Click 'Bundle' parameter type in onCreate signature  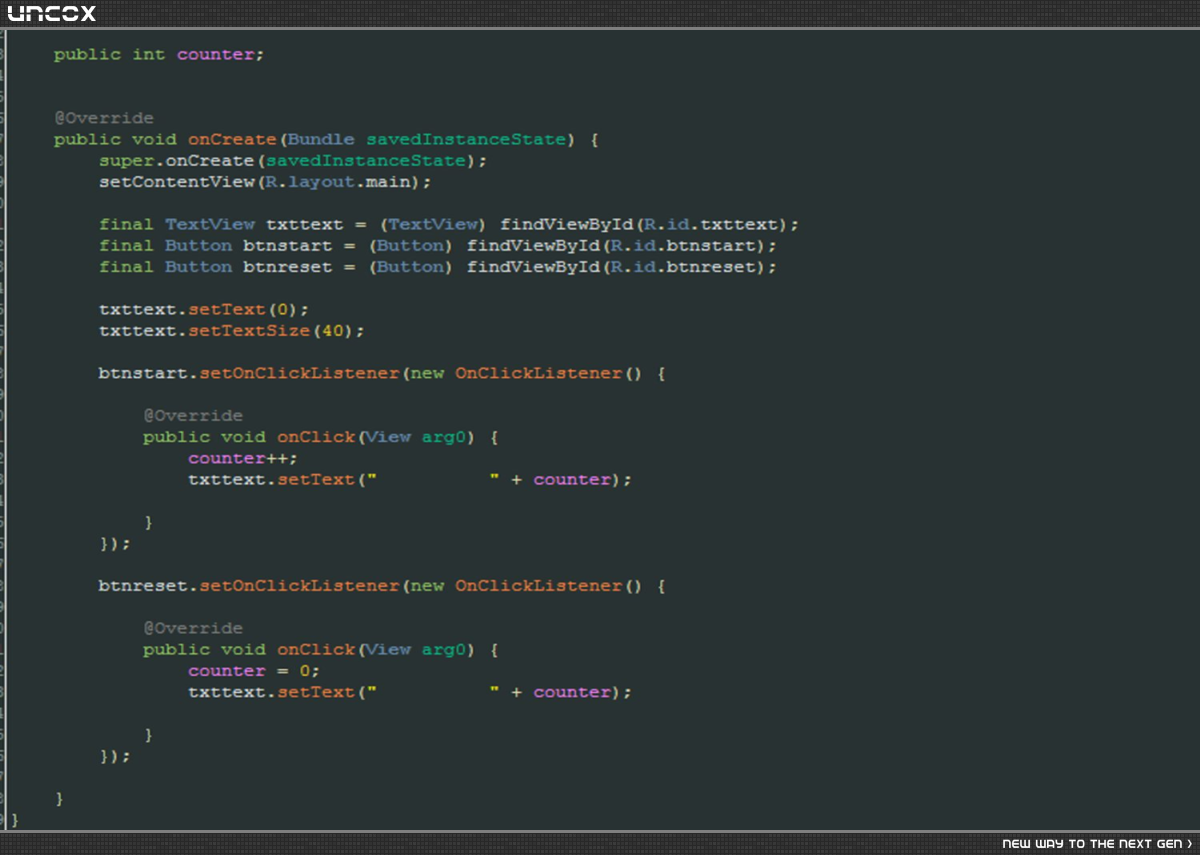coord(321,140)
